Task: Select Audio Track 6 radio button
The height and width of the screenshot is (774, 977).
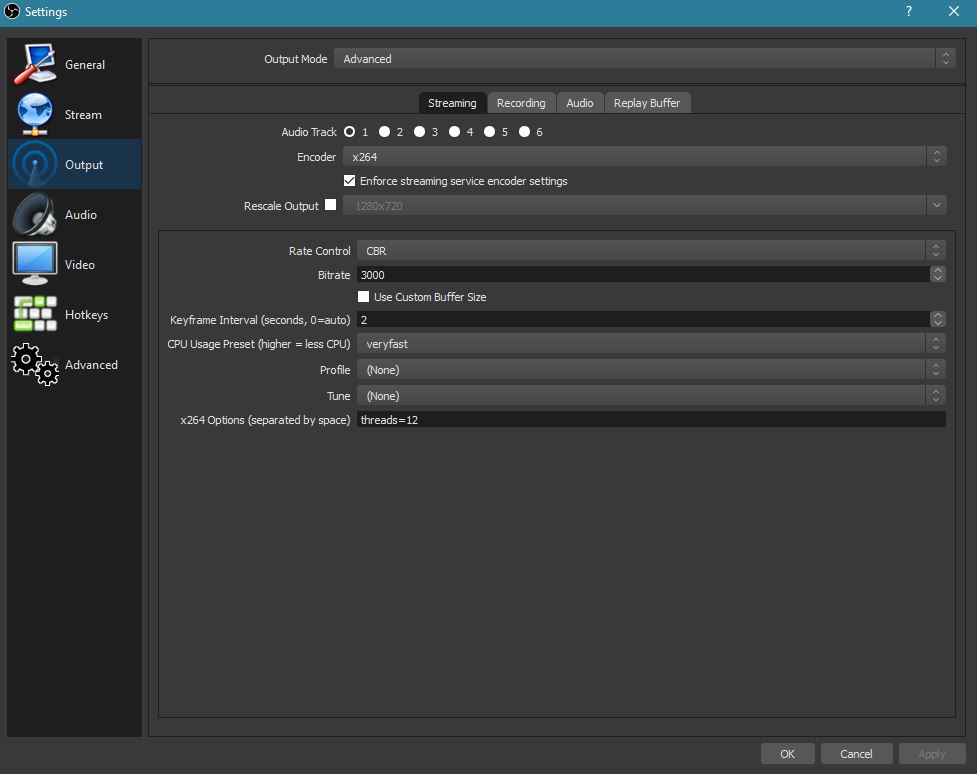Action: [524, 131]
